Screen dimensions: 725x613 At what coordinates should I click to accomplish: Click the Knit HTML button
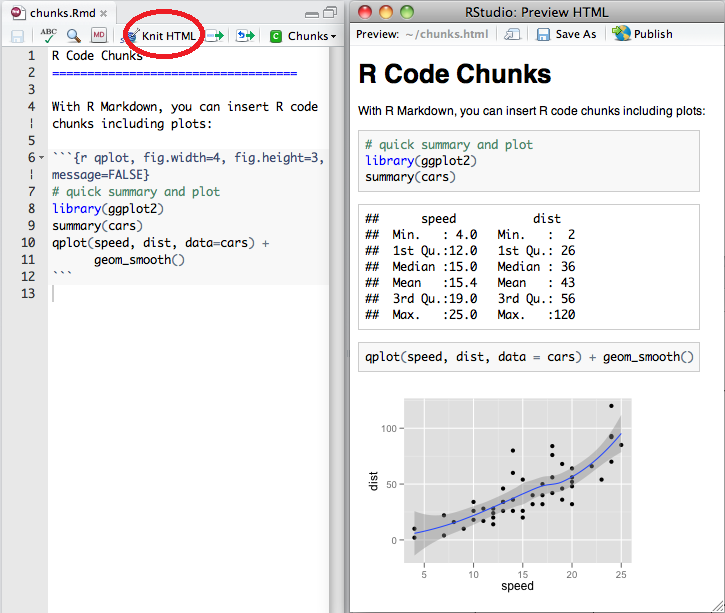160,35
